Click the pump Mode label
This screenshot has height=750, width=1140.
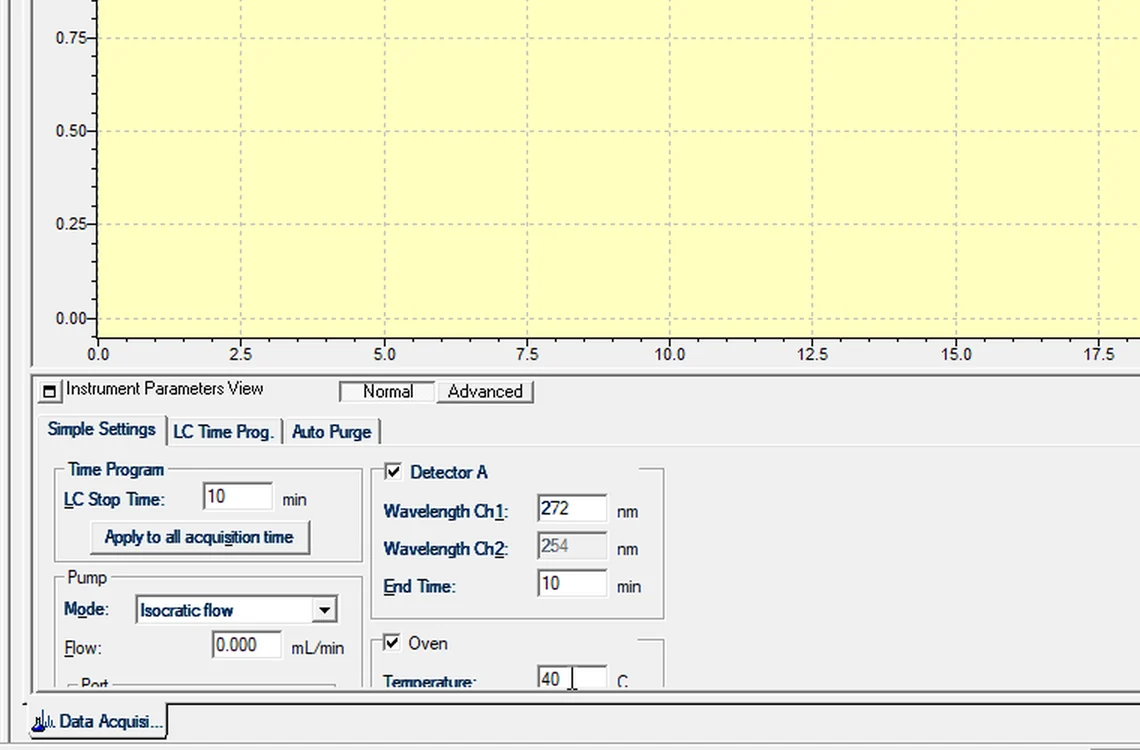pos(87,609)
